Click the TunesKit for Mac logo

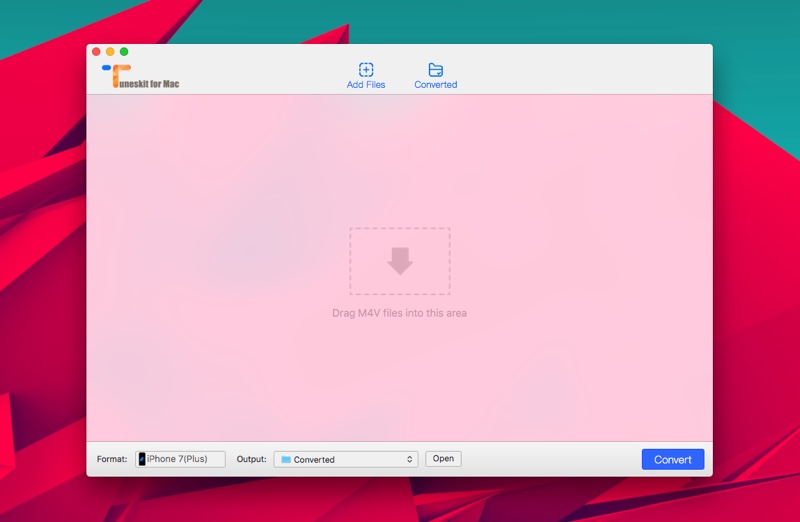click(140, 76)
